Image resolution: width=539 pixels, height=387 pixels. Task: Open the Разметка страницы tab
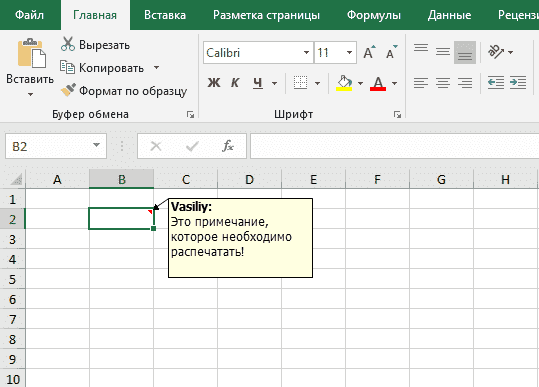266,15
